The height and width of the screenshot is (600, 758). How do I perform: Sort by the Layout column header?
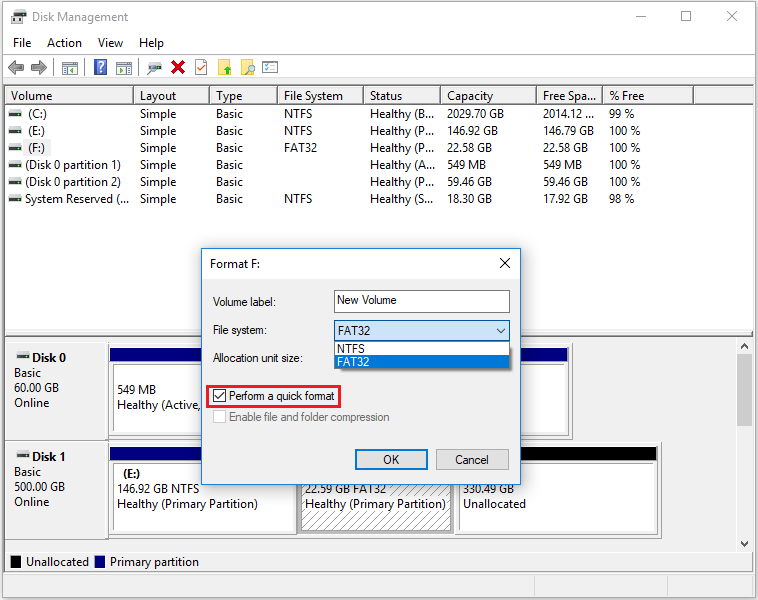coord(172,96)
